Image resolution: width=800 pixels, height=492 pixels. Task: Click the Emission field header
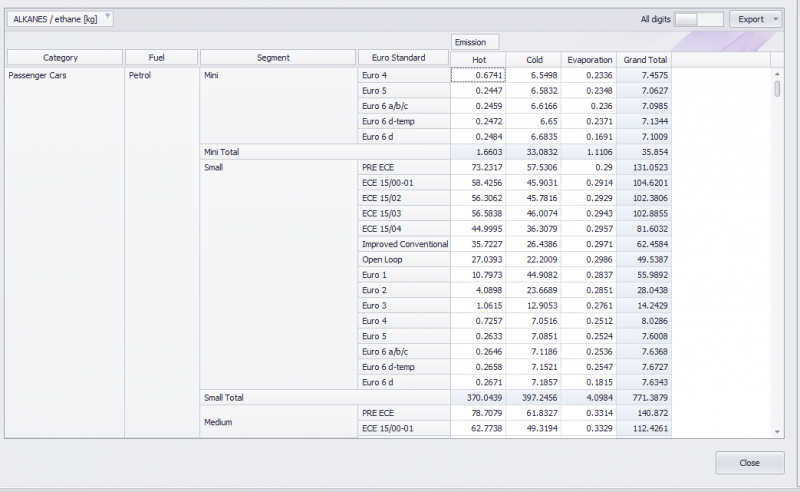pos(474,42)
